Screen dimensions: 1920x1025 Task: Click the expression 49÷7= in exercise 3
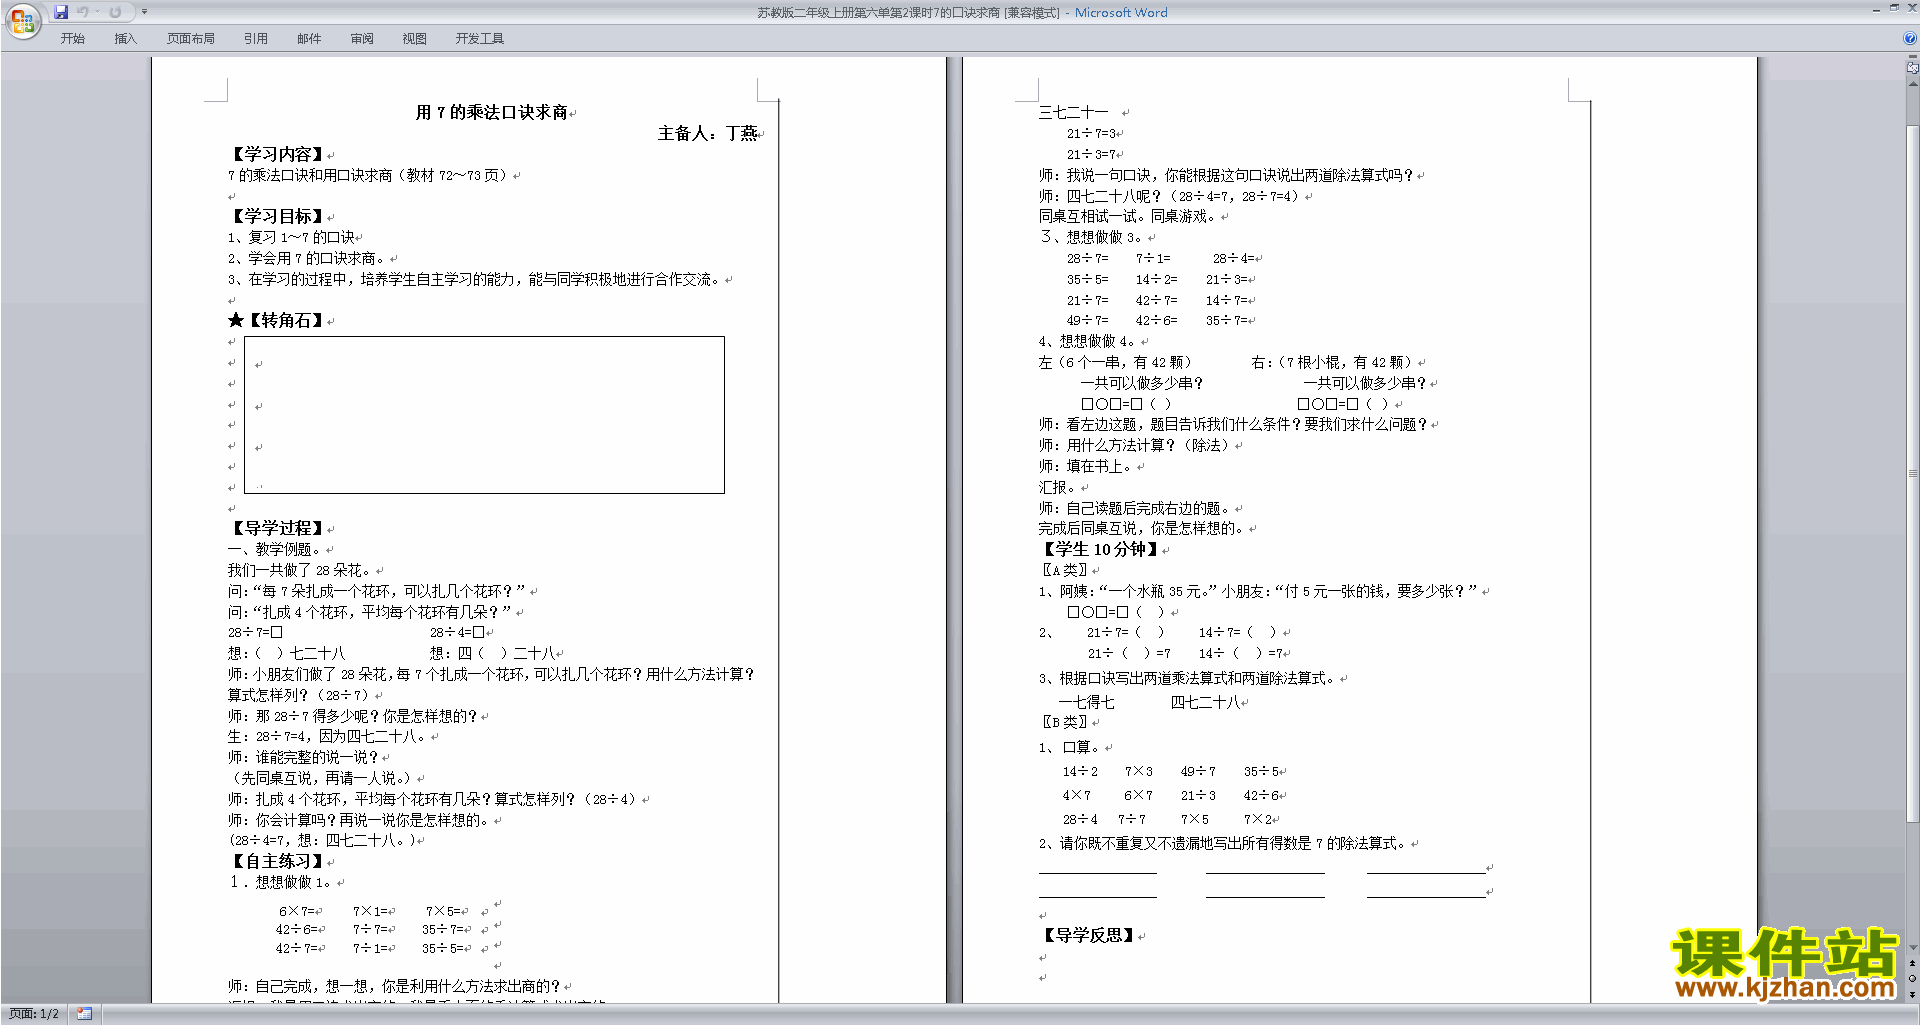pyautogui.click(x=1087, y=320)
